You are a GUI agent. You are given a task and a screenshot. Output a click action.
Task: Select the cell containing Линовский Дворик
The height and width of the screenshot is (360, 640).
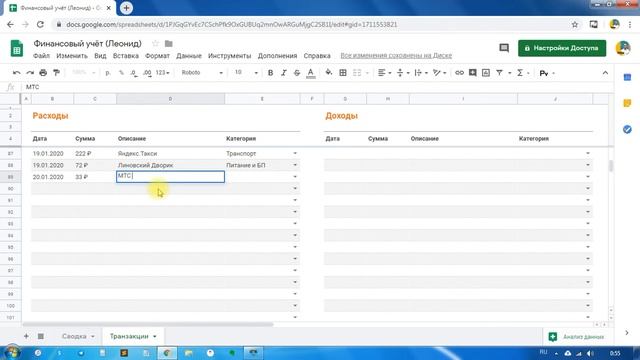point(170,165)
